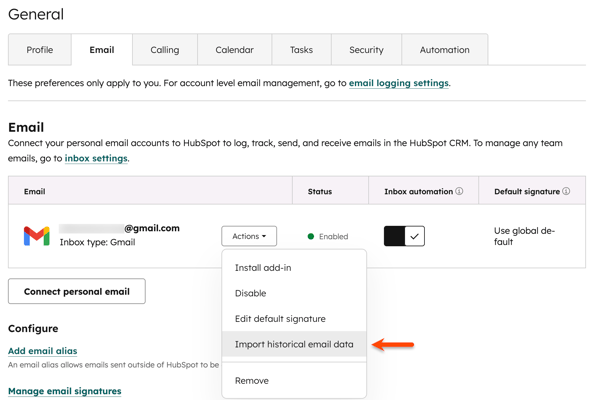Toggle the Inbox automation switch
The image size is (600, 400).
(x=404, y=236)
